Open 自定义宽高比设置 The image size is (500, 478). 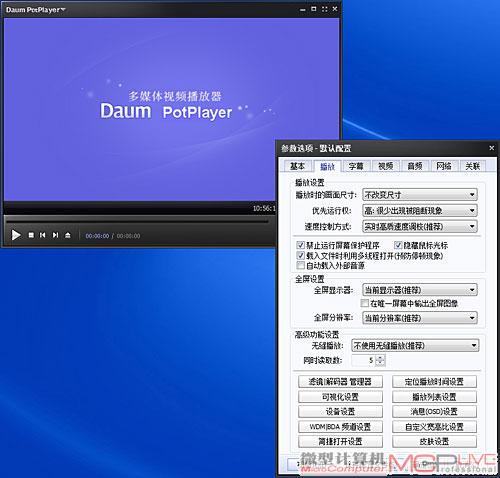point(434,427)
